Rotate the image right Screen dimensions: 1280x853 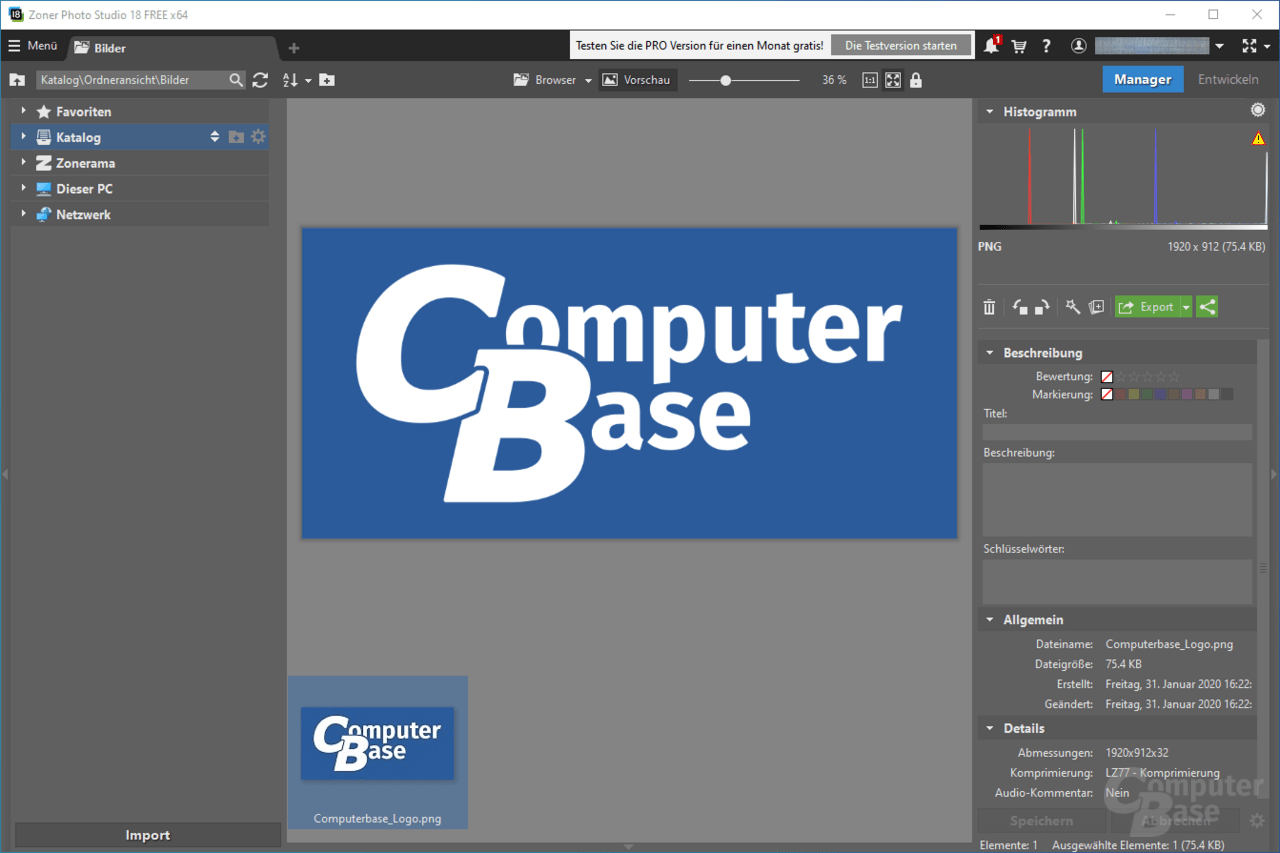(x=1042, y=307)
